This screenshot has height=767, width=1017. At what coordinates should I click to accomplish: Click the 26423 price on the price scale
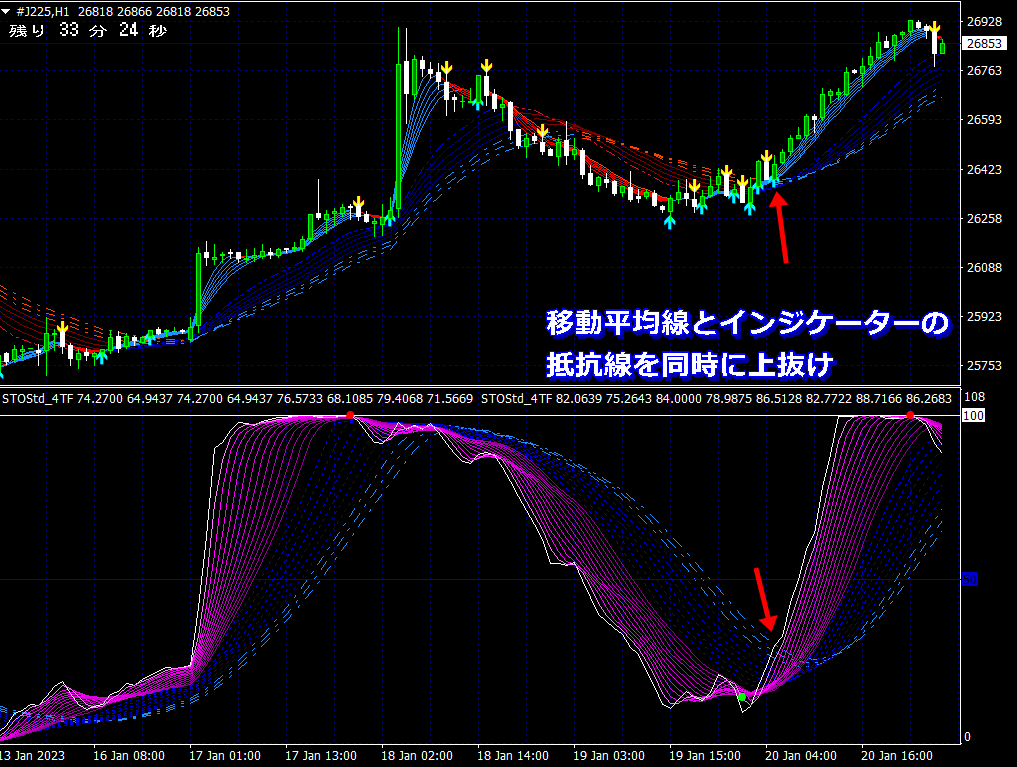[x=984, y=169]
